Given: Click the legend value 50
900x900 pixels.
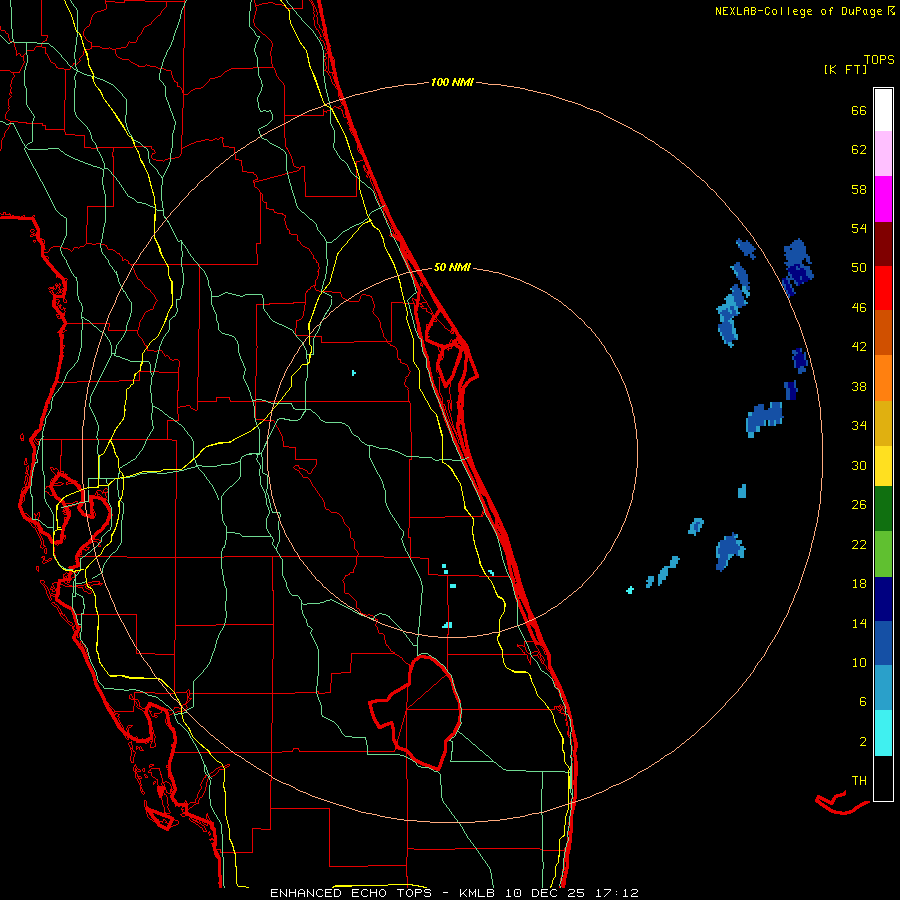Looking at the screenshot, I should [859, 268].
